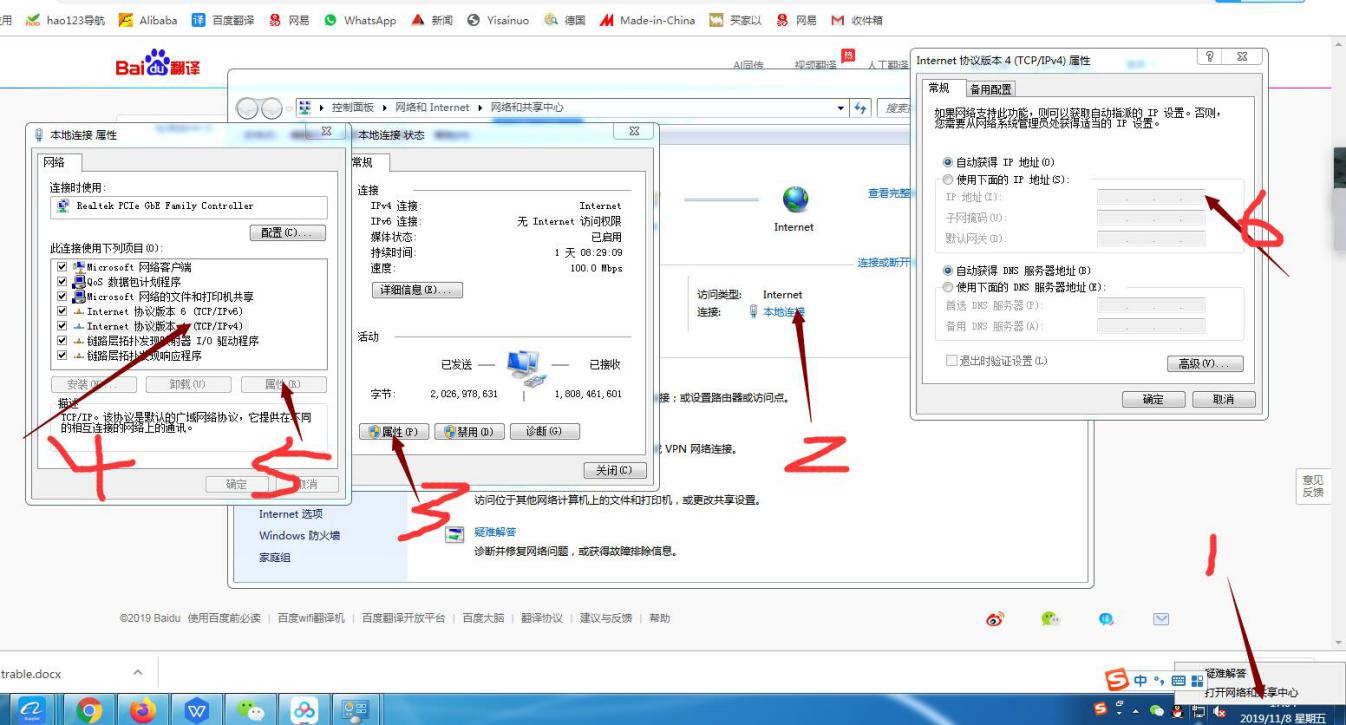Click the mail envelope icon in page footer

tap(1161, 619)
